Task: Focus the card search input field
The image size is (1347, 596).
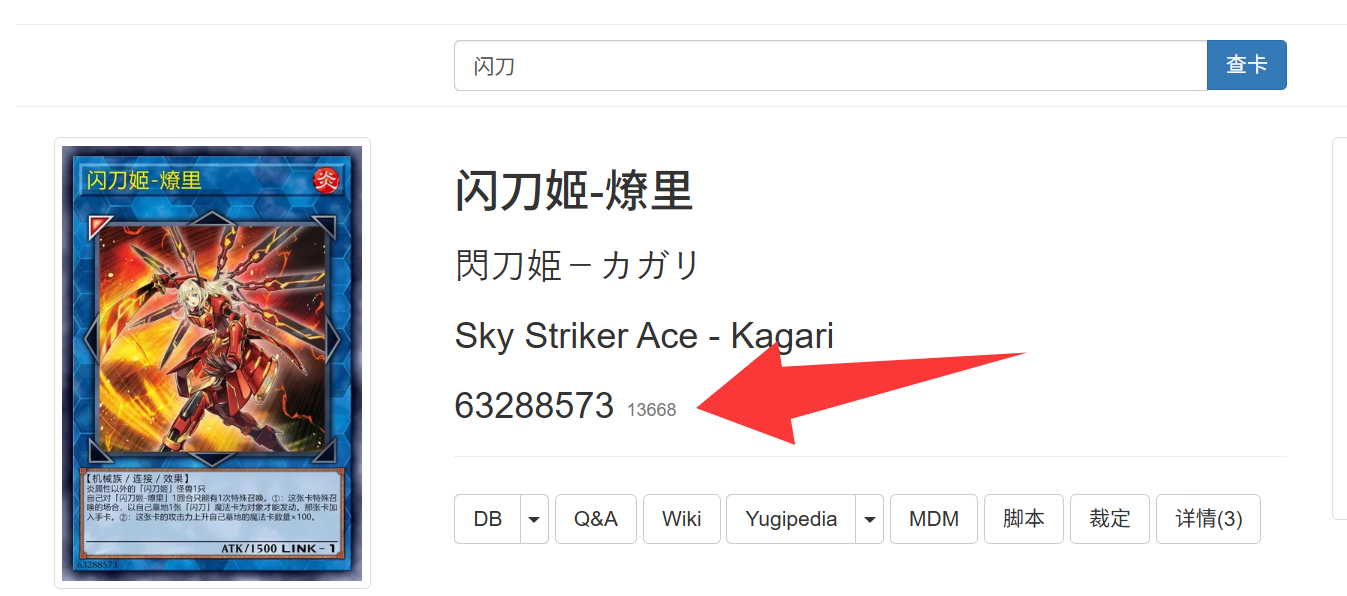Action: pos(830,65)
